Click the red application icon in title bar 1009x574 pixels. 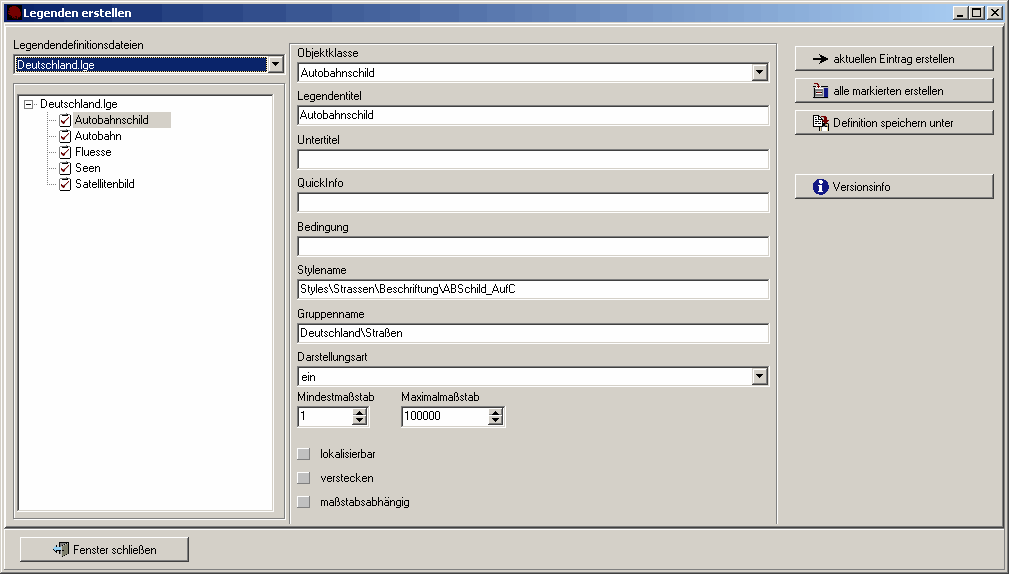tap(14, 13)
